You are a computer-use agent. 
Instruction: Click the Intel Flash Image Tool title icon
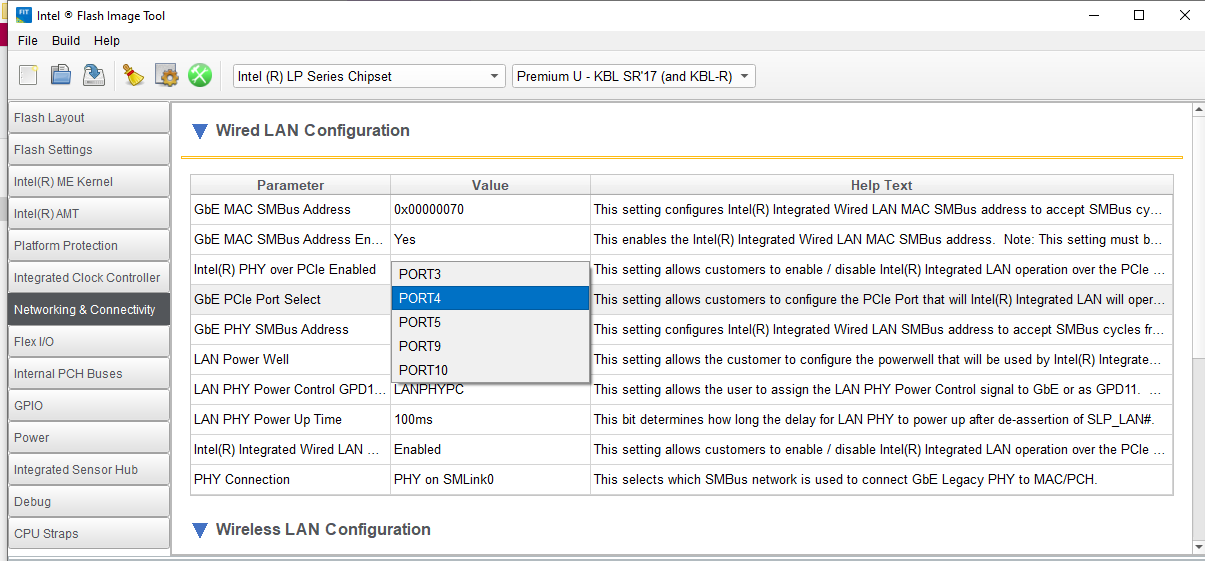(25, 15)
